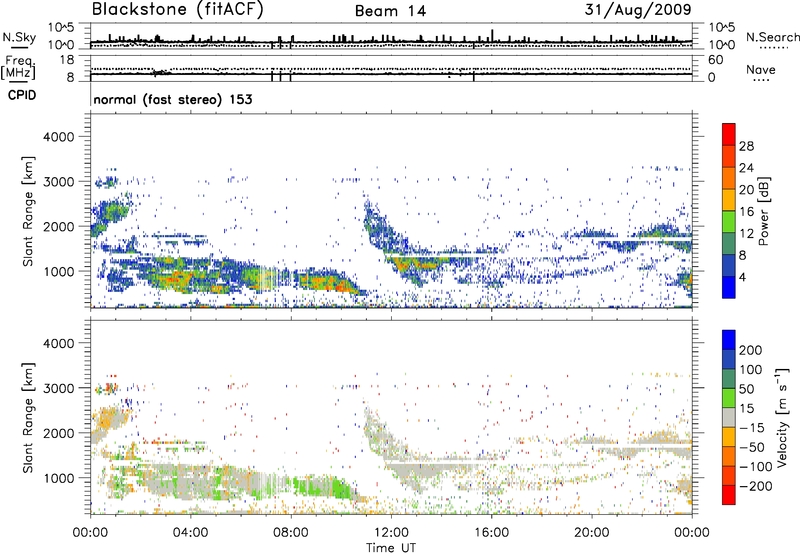800x554 pixels.
Task: Click the '16:00' time tick label
Action: (492, 533)
